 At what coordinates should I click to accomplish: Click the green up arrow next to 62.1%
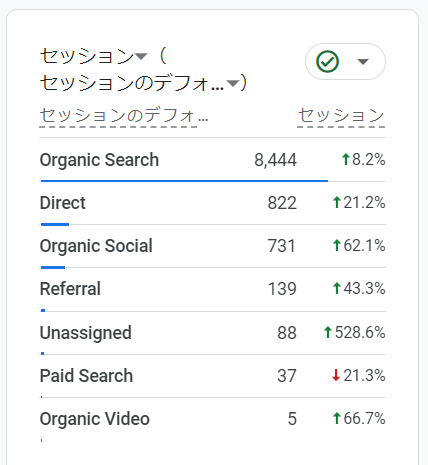[x=337, y=245]
